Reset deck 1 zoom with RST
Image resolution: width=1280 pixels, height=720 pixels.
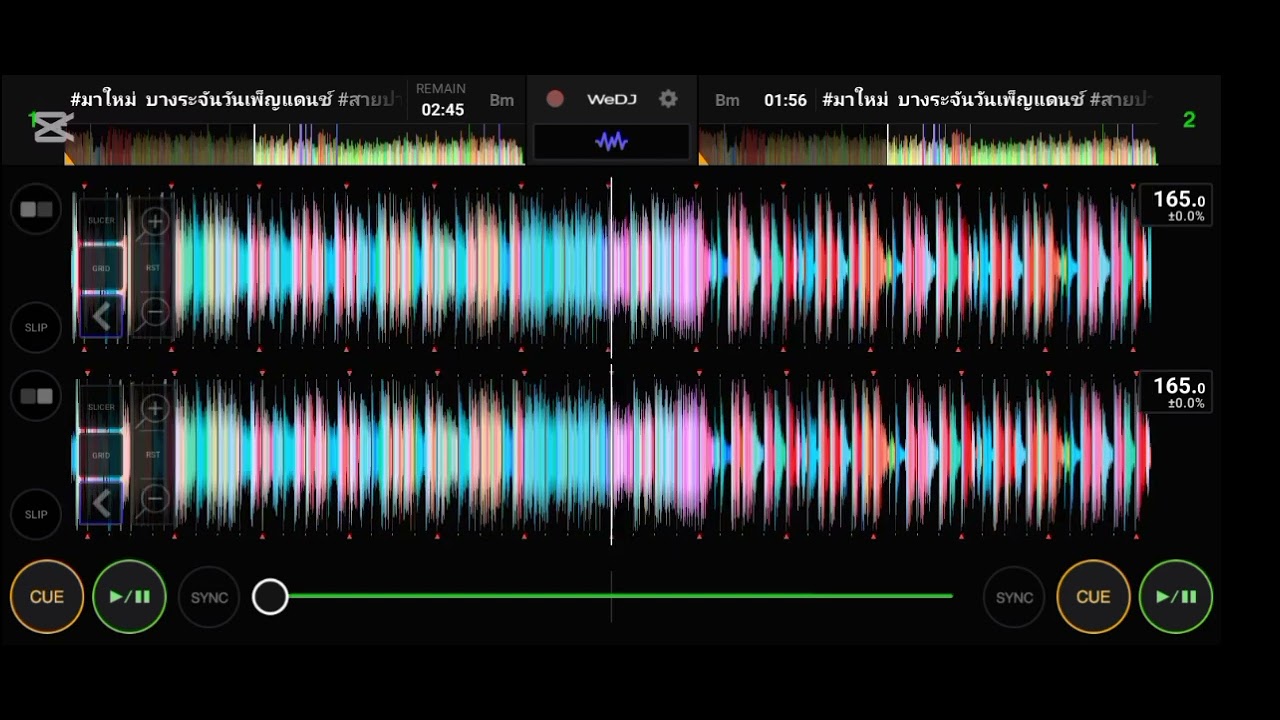point(153,268)
